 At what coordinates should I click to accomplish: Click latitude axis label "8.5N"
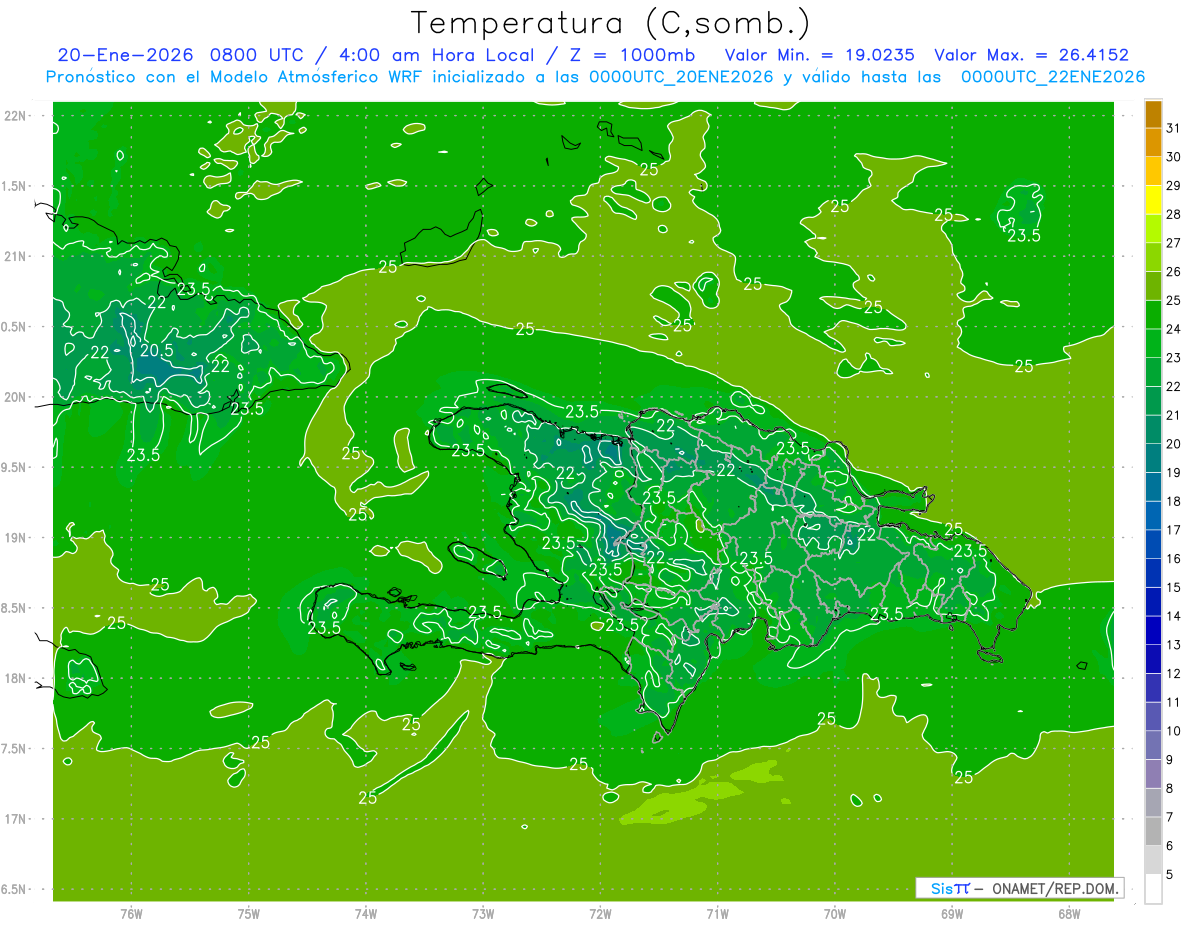(x=14, y=608)
